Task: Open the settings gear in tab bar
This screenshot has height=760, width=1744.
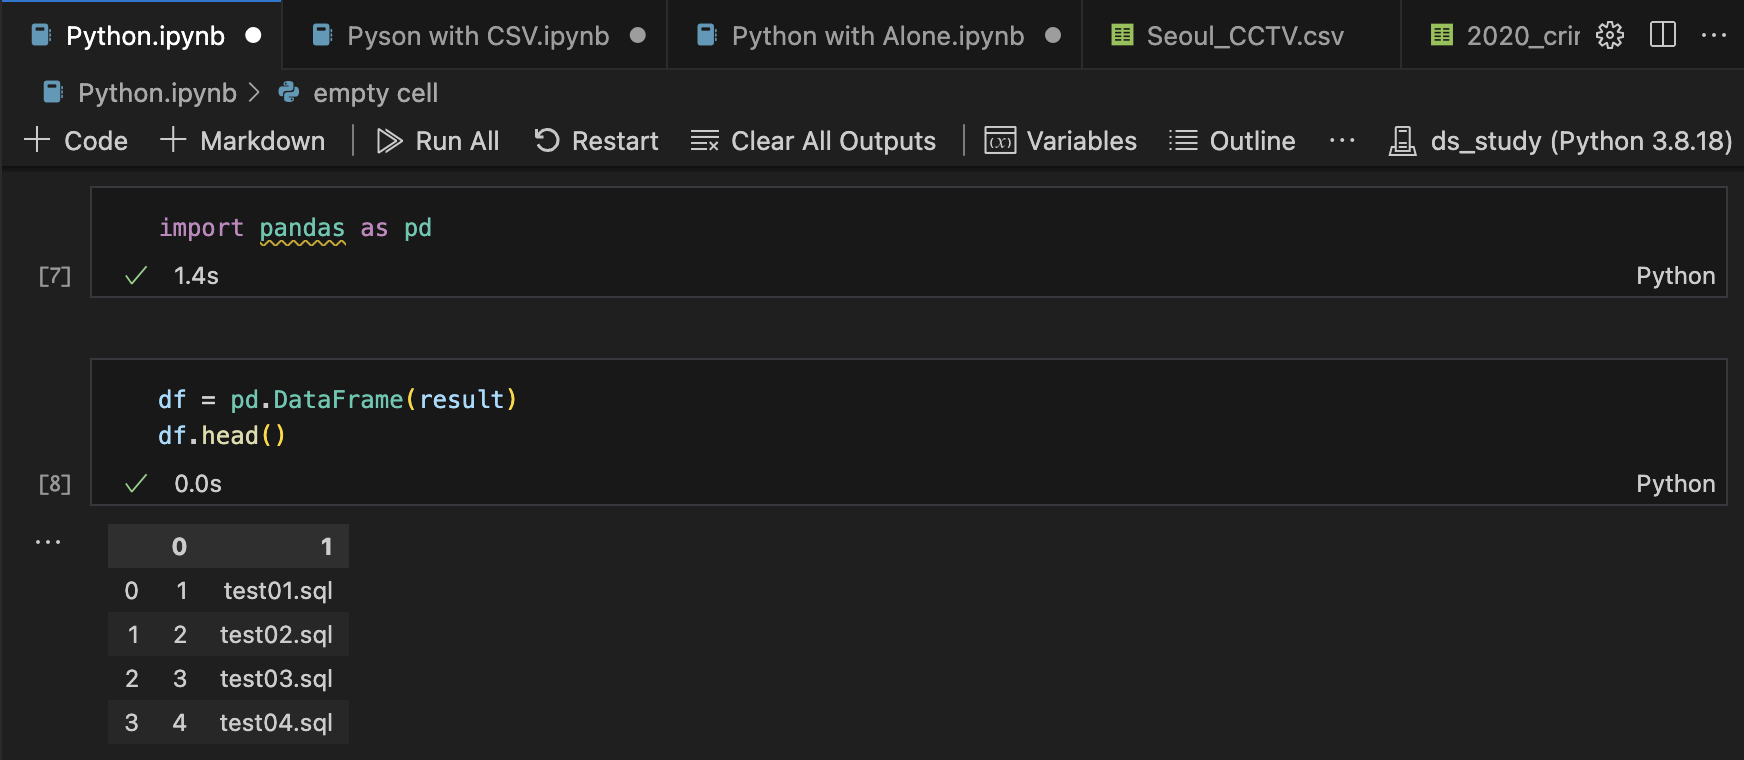Action: pyautogui.click(x=1610, y=36)
